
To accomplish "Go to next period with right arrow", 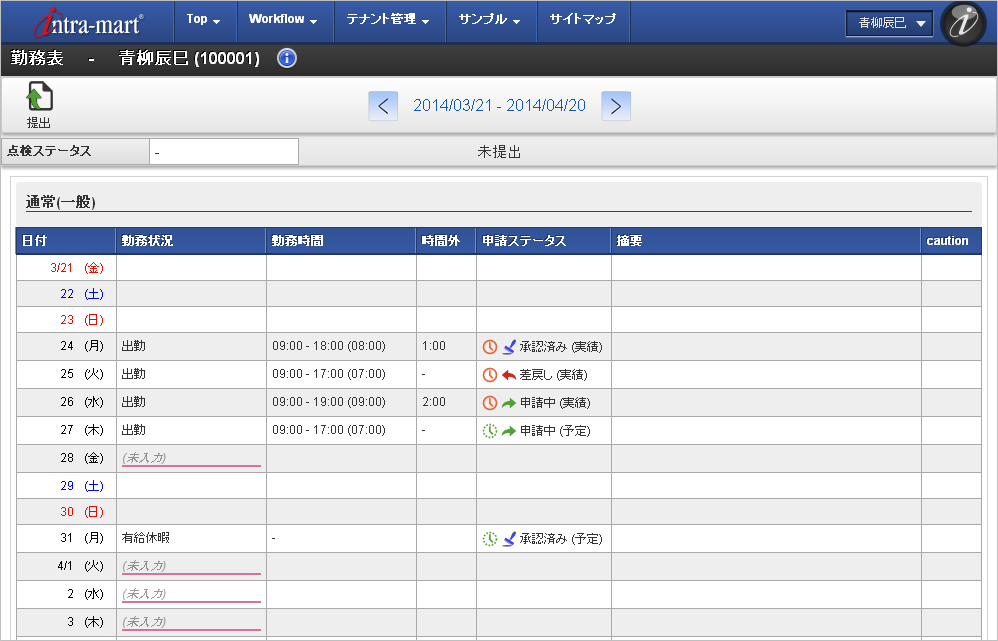I will [616, 106].
